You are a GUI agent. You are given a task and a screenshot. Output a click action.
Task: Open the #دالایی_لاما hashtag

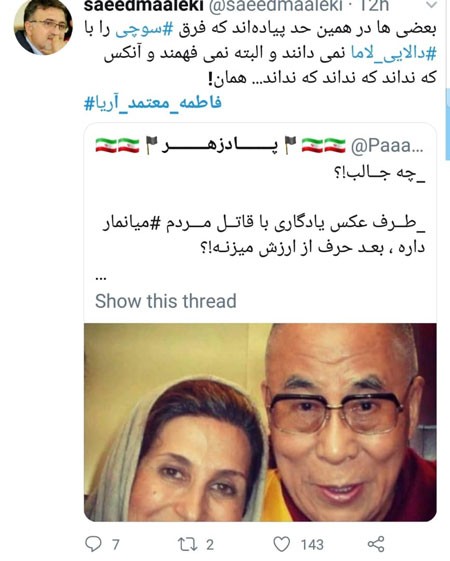click(393, 53)
